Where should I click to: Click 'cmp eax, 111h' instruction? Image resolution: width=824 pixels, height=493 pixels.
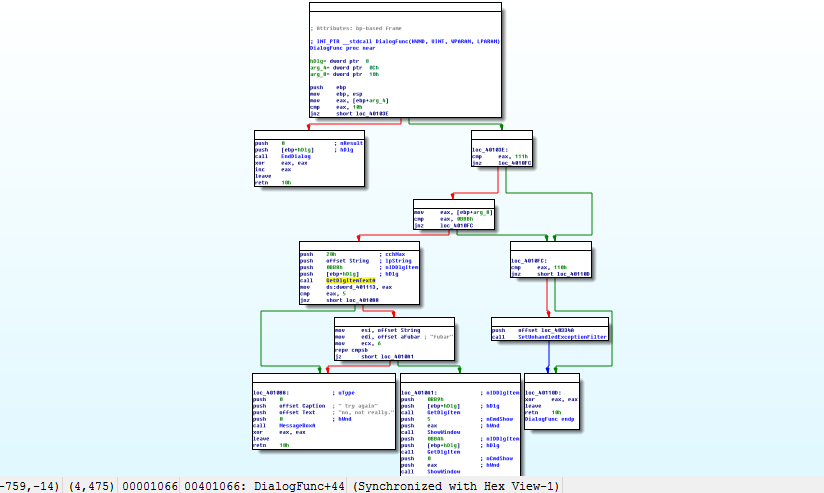click(500, 156)
